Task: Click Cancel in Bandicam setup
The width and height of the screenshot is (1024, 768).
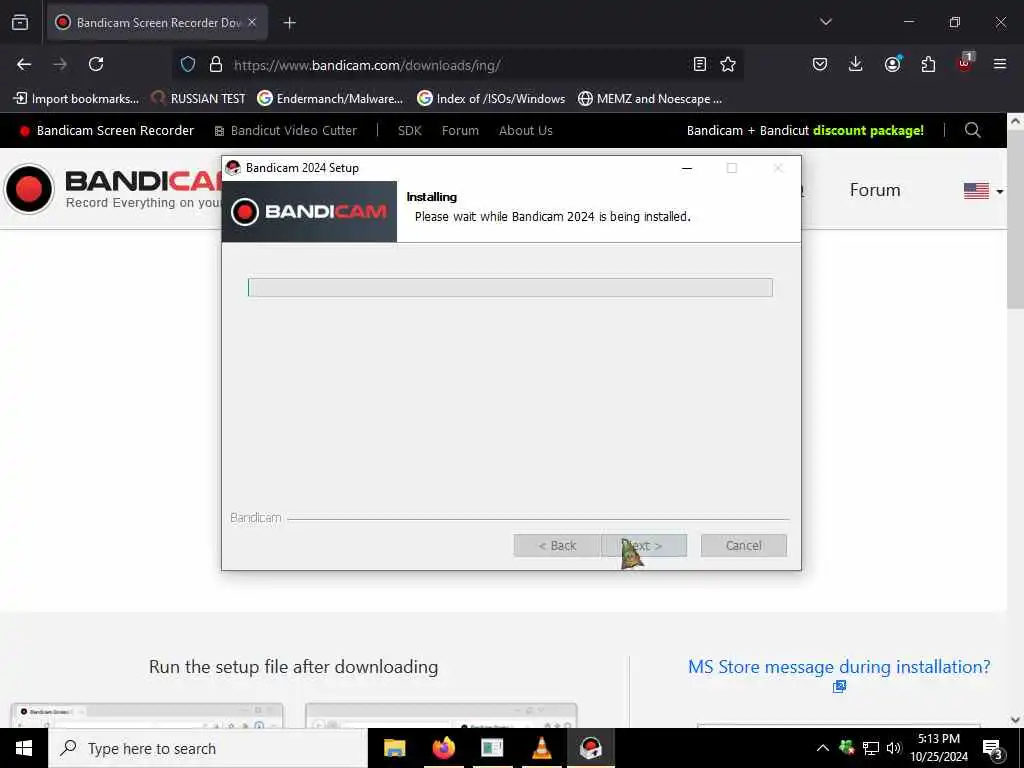Action: tap(743, 545)
